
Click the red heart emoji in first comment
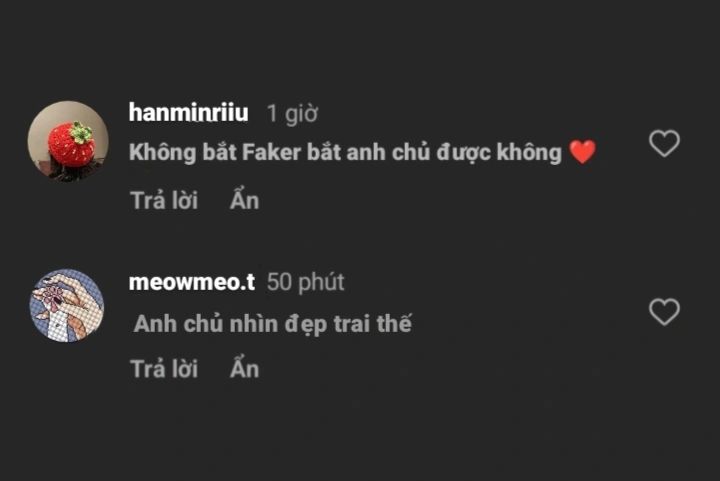(x=582, y=152)
